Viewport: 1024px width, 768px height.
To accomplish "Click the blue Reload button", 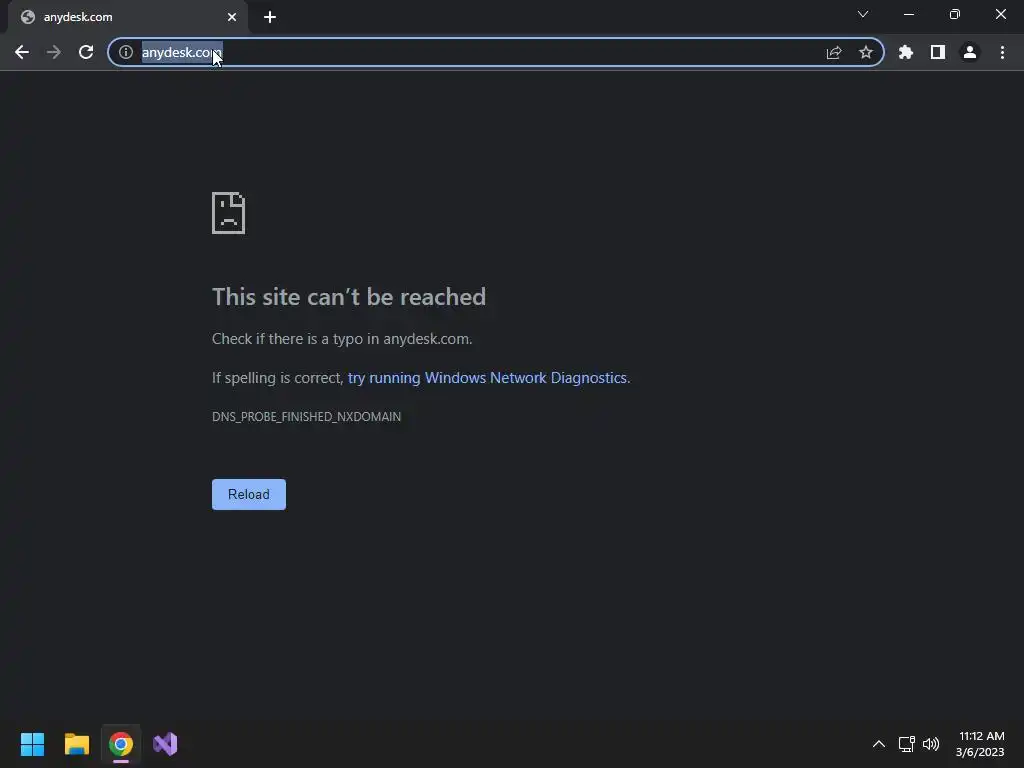I will (249, 494).
